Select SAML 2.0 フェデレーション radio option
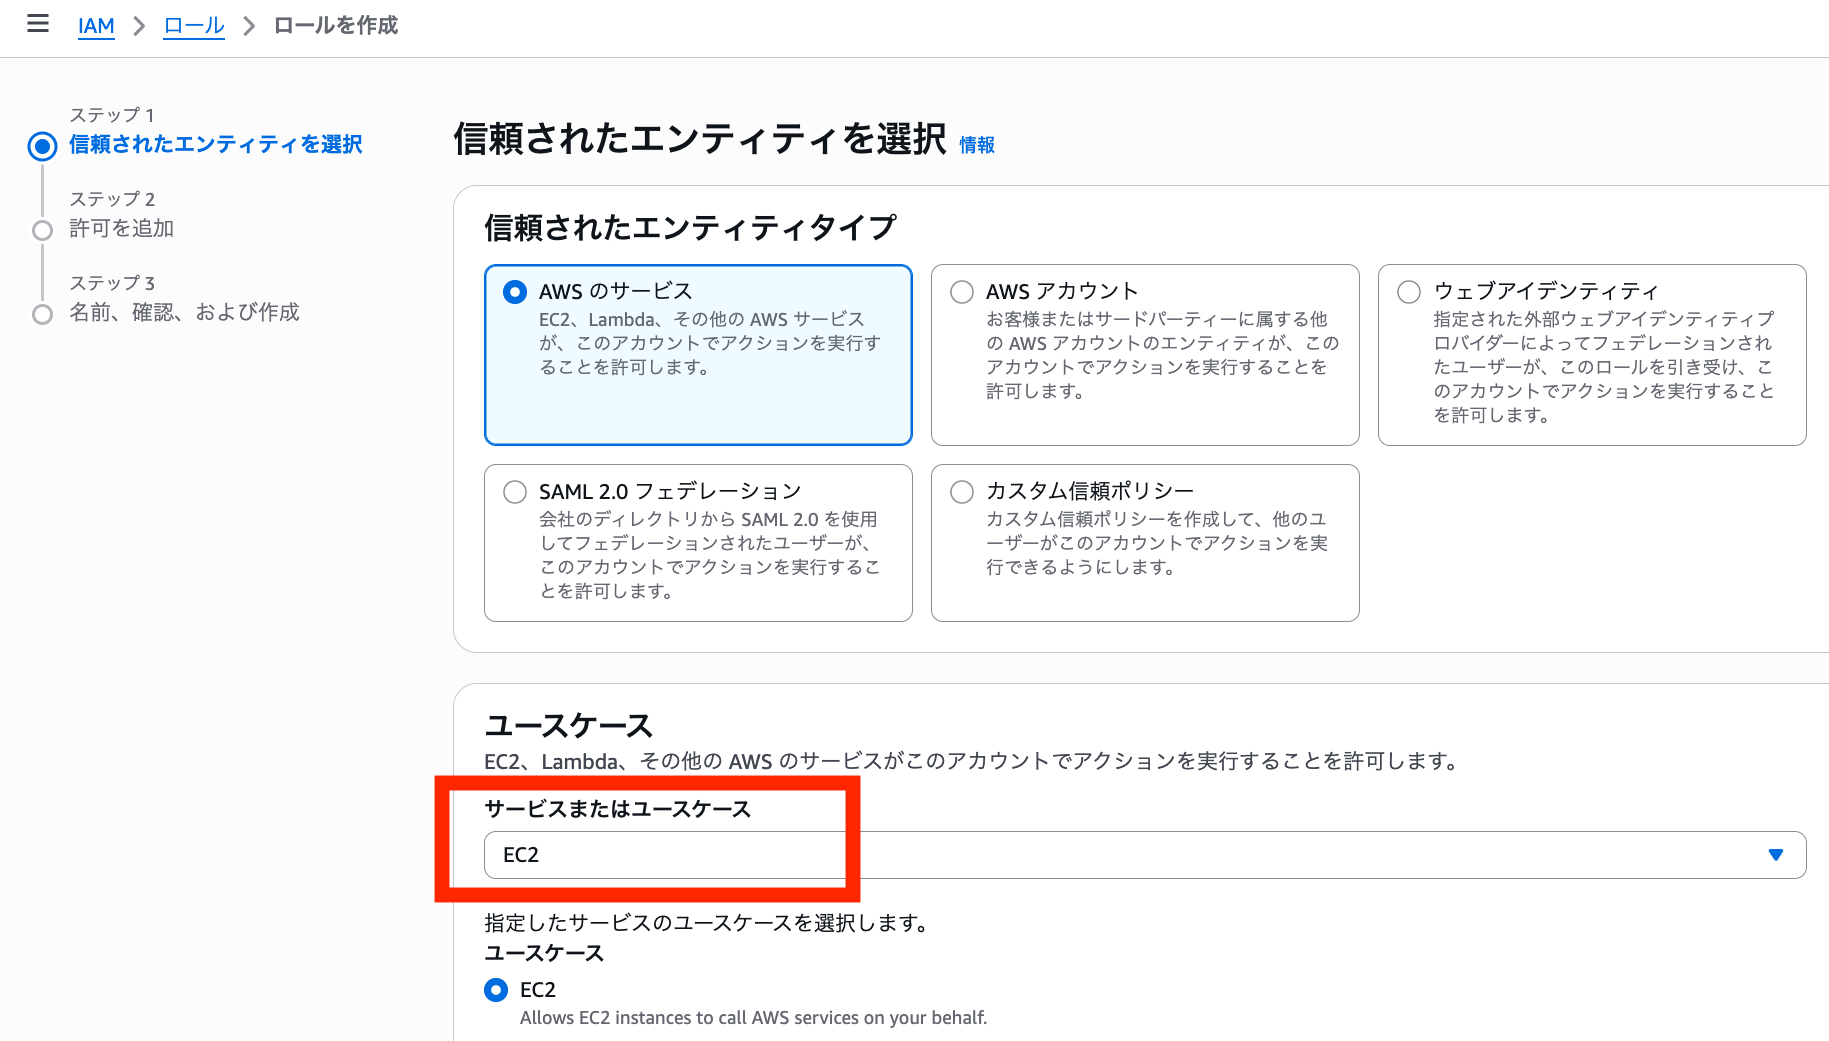 (515, 492)
